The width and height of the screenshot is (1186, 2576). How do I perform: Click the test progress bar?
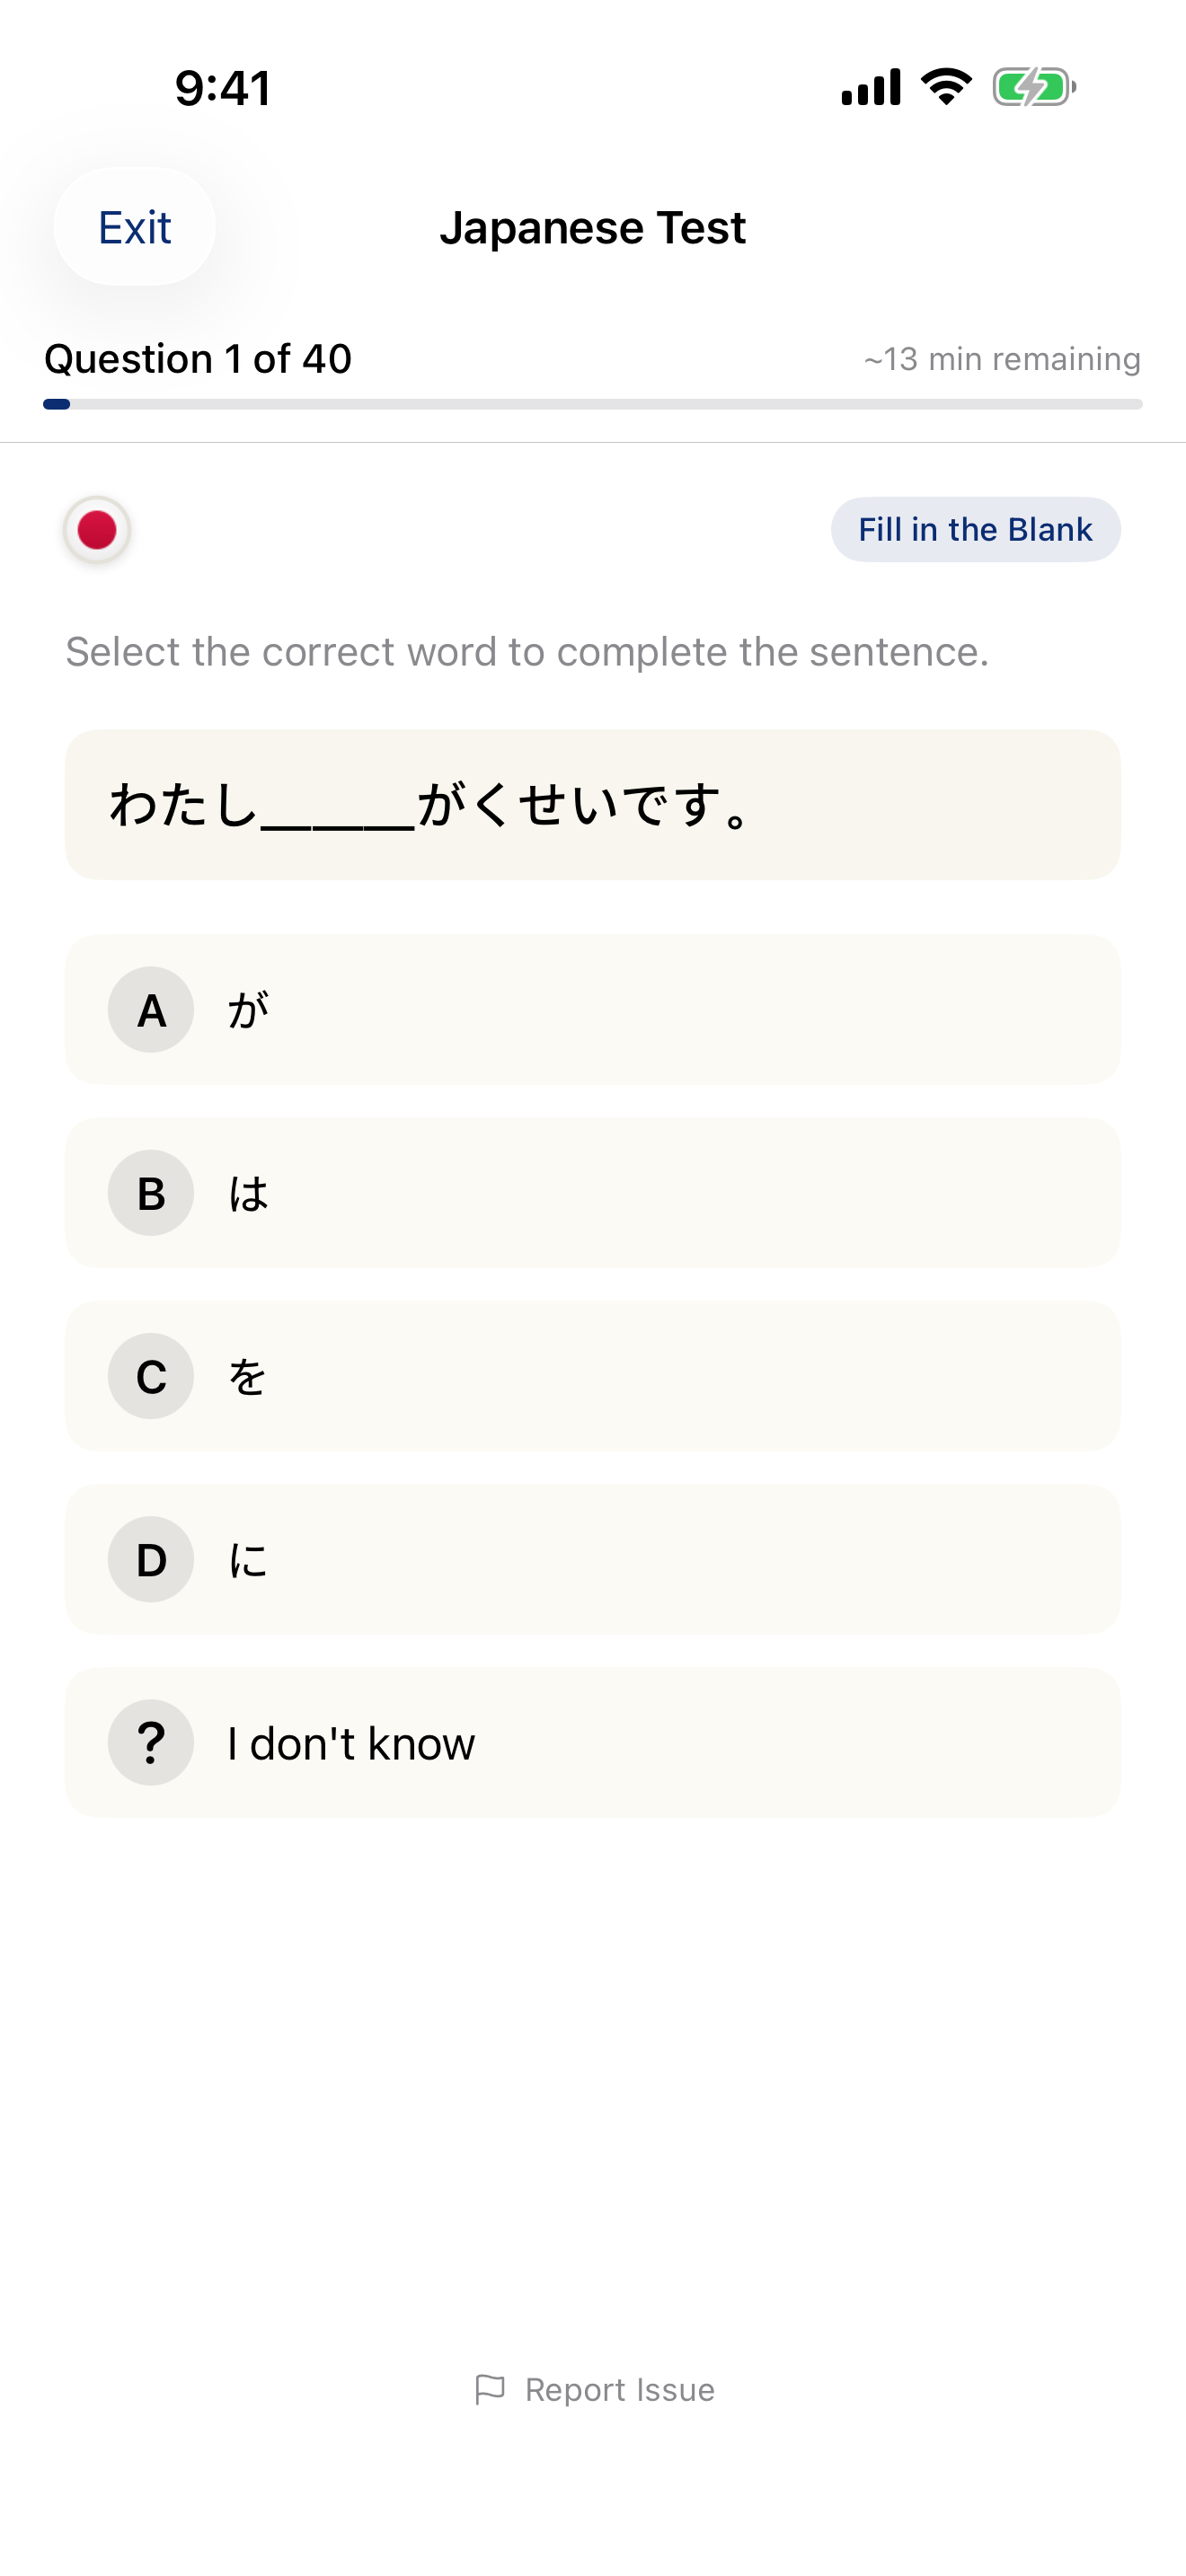tap(592, 403)
